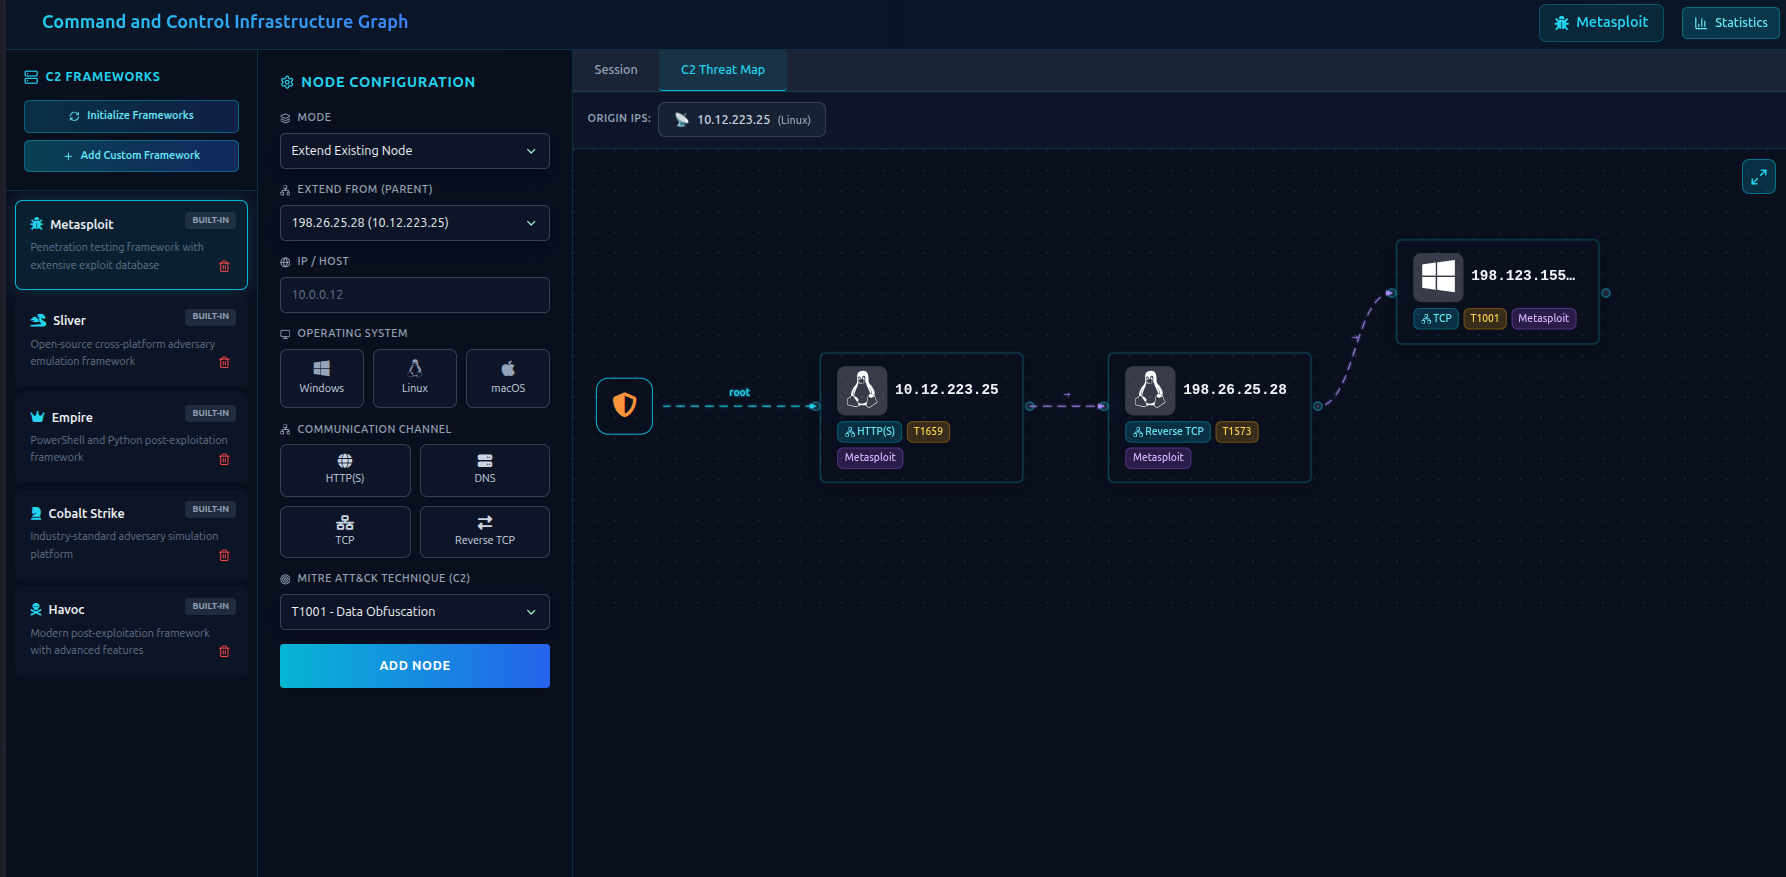Click the Linux penguin icon on 10.12.223.25 node
The height and width of the screenshot is (877, 1786).
[x=862, y=390]
